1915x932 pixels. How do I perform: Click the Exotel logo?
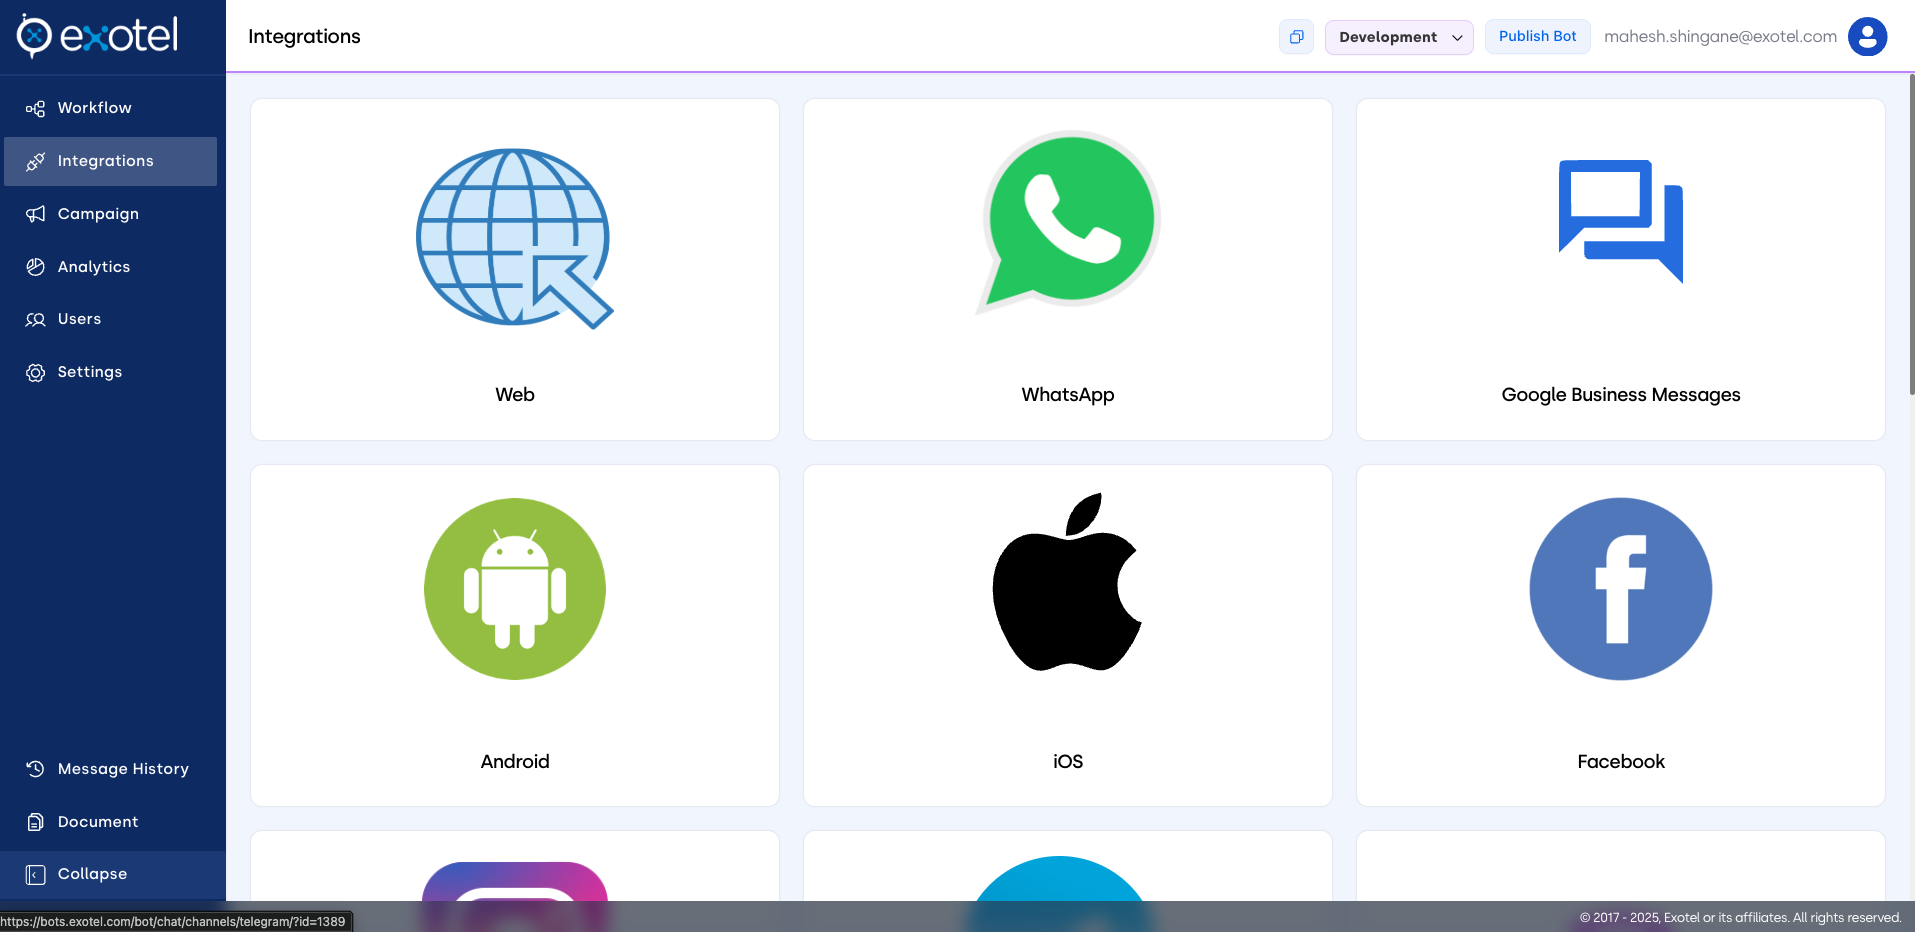tap(97, 36)
